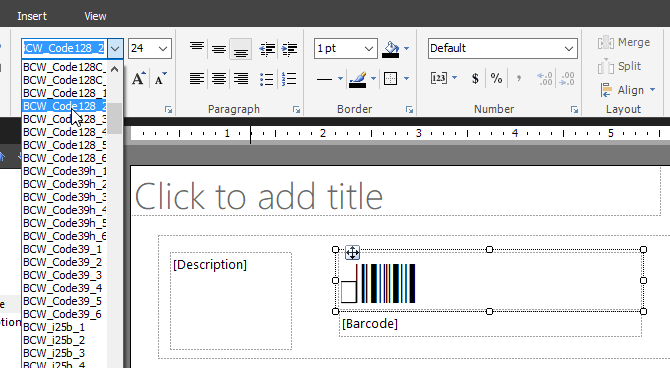The width and height of the screenshot is (670, 368).
Task: Select BCW_Code128_3 in the font list
Action: 64,119
